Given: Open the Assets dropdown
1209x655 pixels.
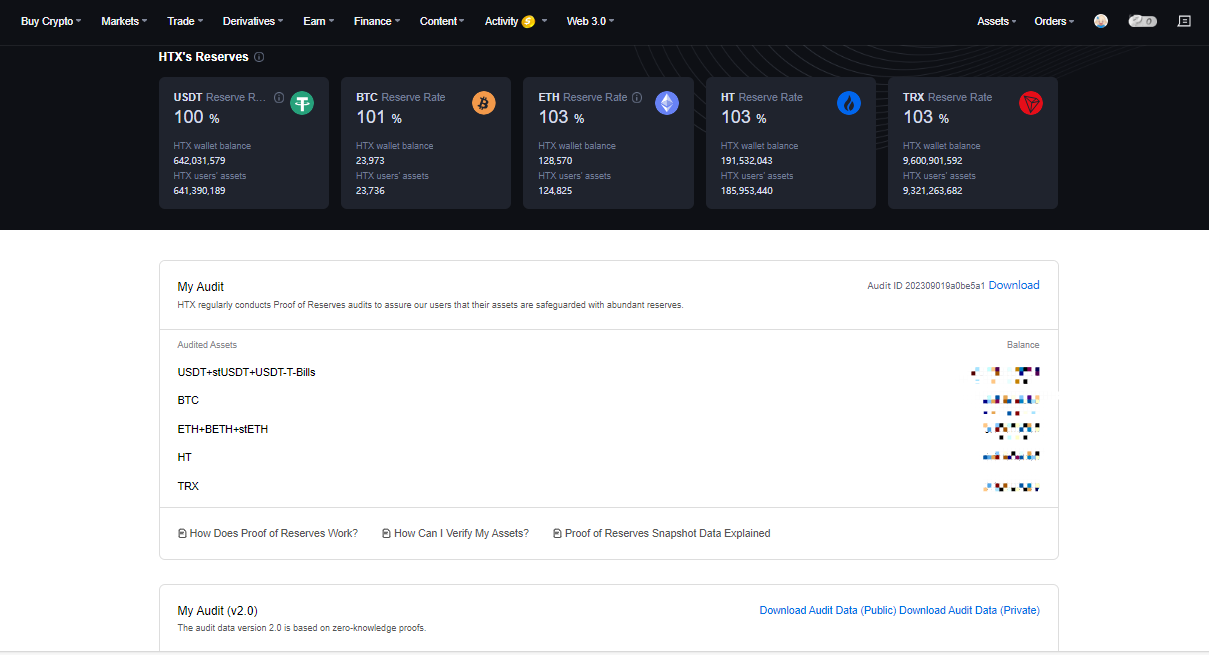Looking at the screenshot, I should point(997,21).
